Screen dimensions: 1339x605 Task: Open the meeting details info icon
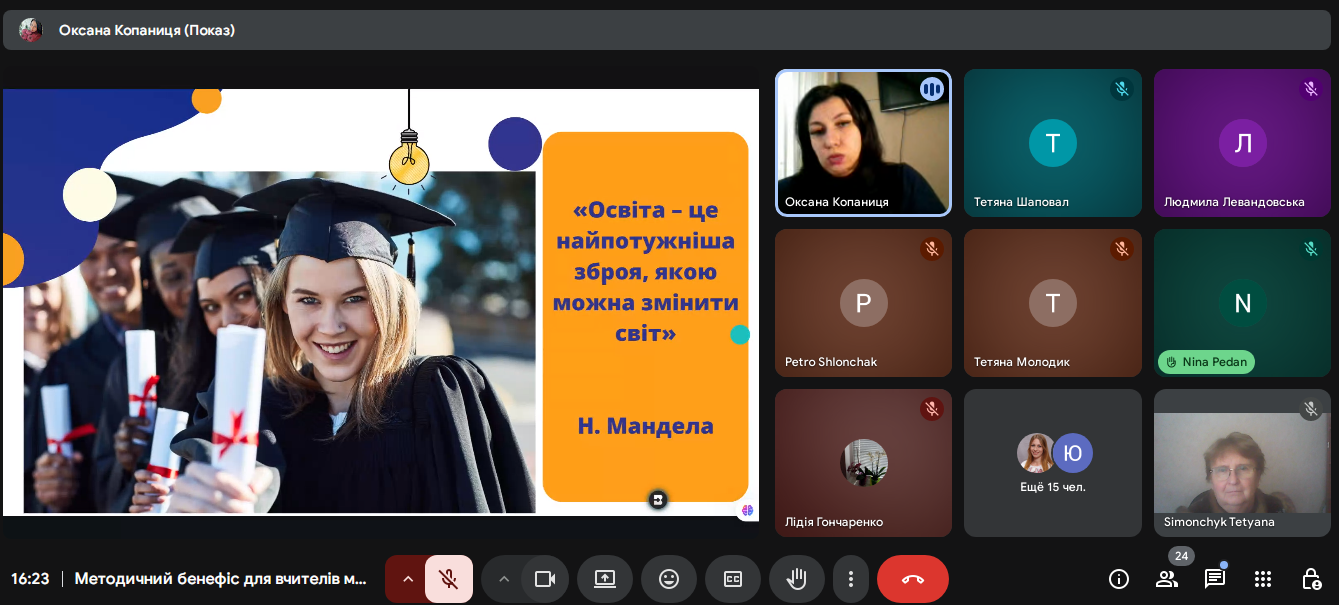1119,579
